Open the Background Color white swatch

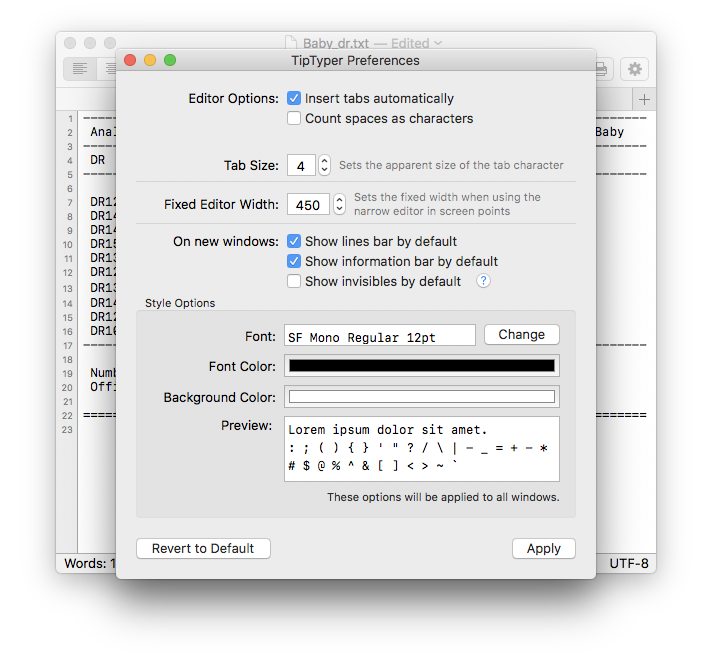tap(421, 397)
